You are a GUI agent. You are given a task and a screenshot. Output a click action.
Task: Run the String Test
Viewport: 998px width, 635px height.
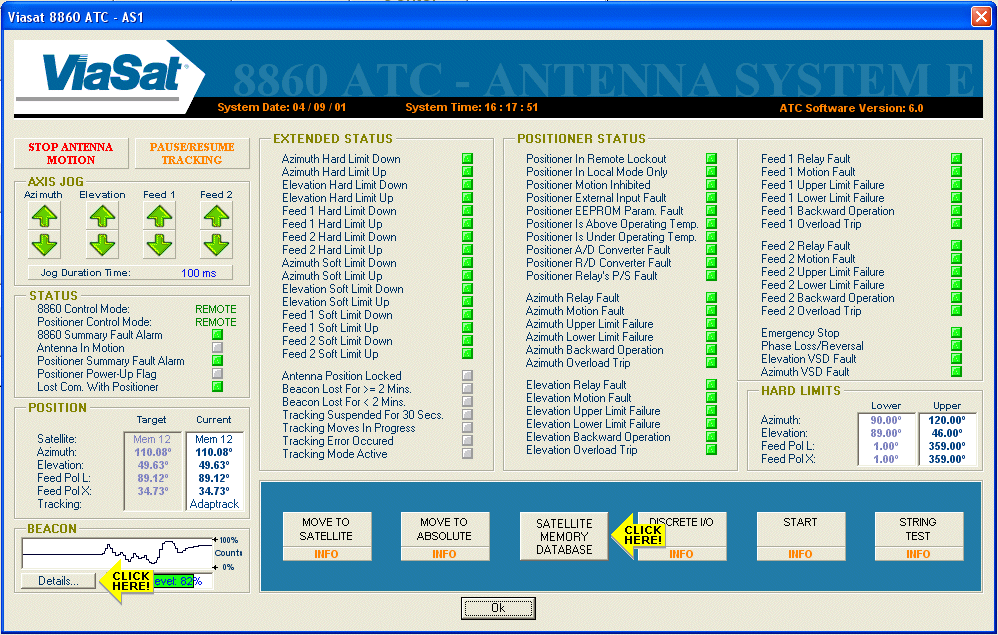[918, 529]
